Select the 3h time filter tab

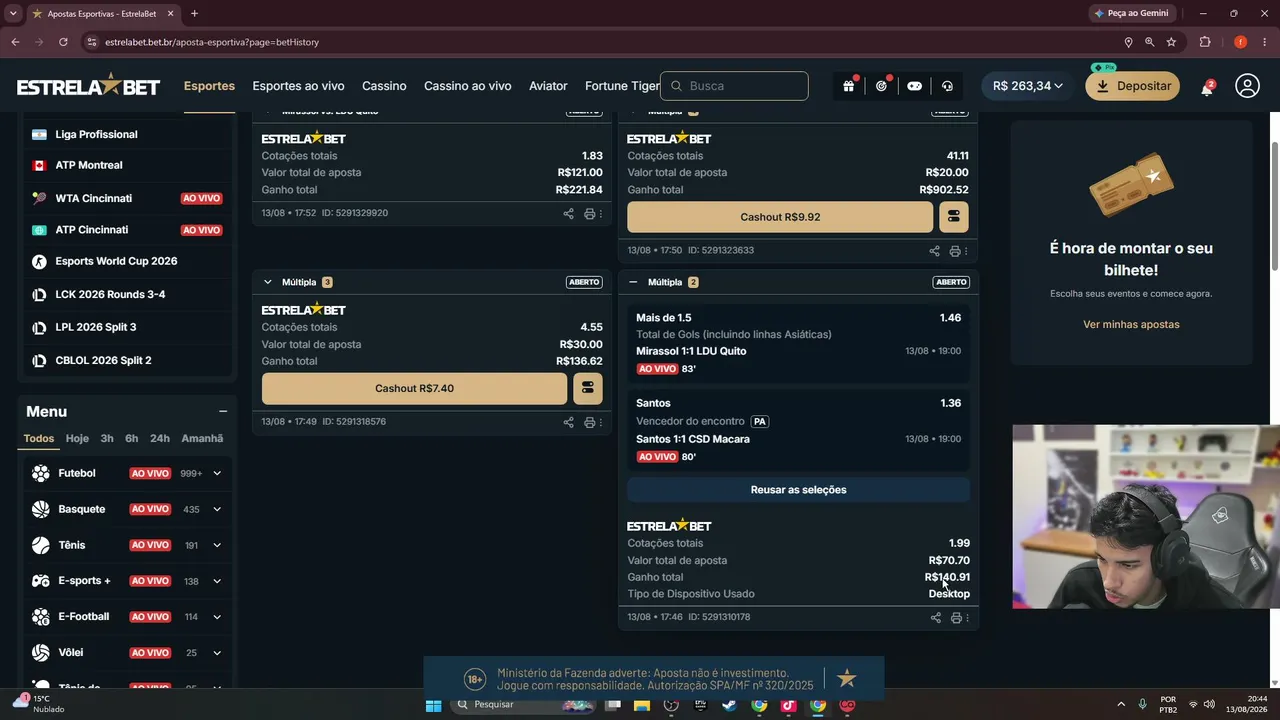(x=107, y=438)
